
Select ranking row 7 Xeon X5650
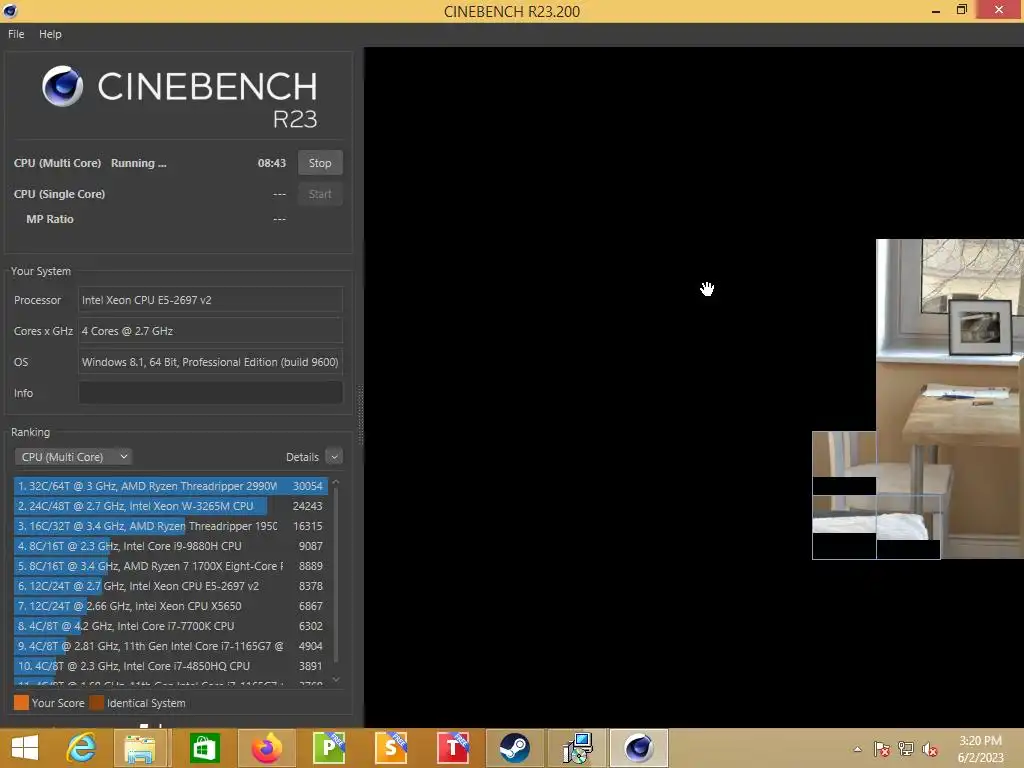click(170, 606)
